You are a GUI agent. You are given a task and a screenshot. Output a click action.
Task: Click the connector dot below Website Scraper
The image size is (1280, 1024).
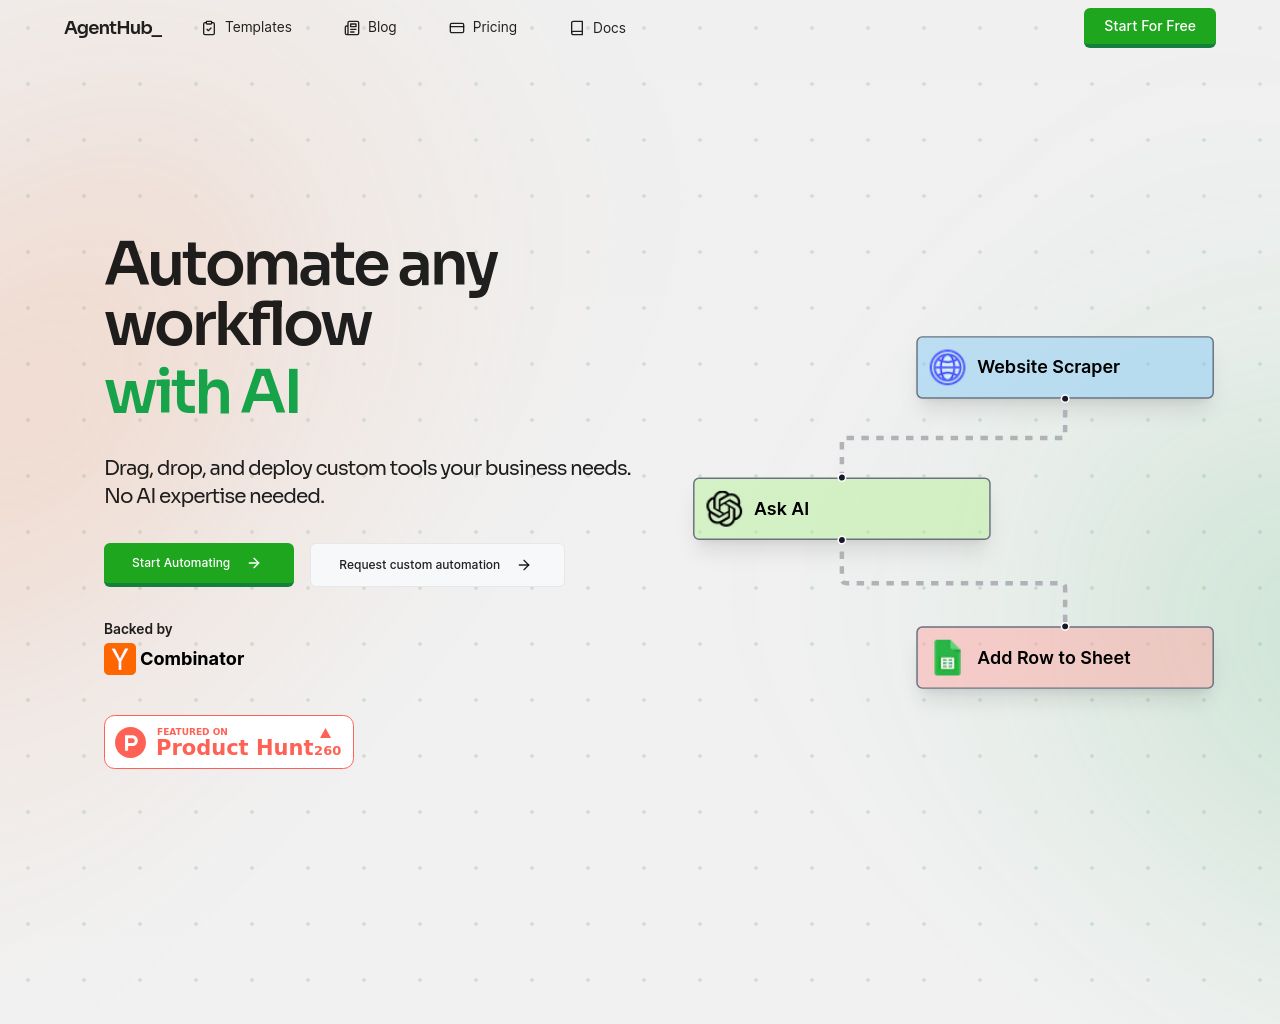pos(1064,398)
